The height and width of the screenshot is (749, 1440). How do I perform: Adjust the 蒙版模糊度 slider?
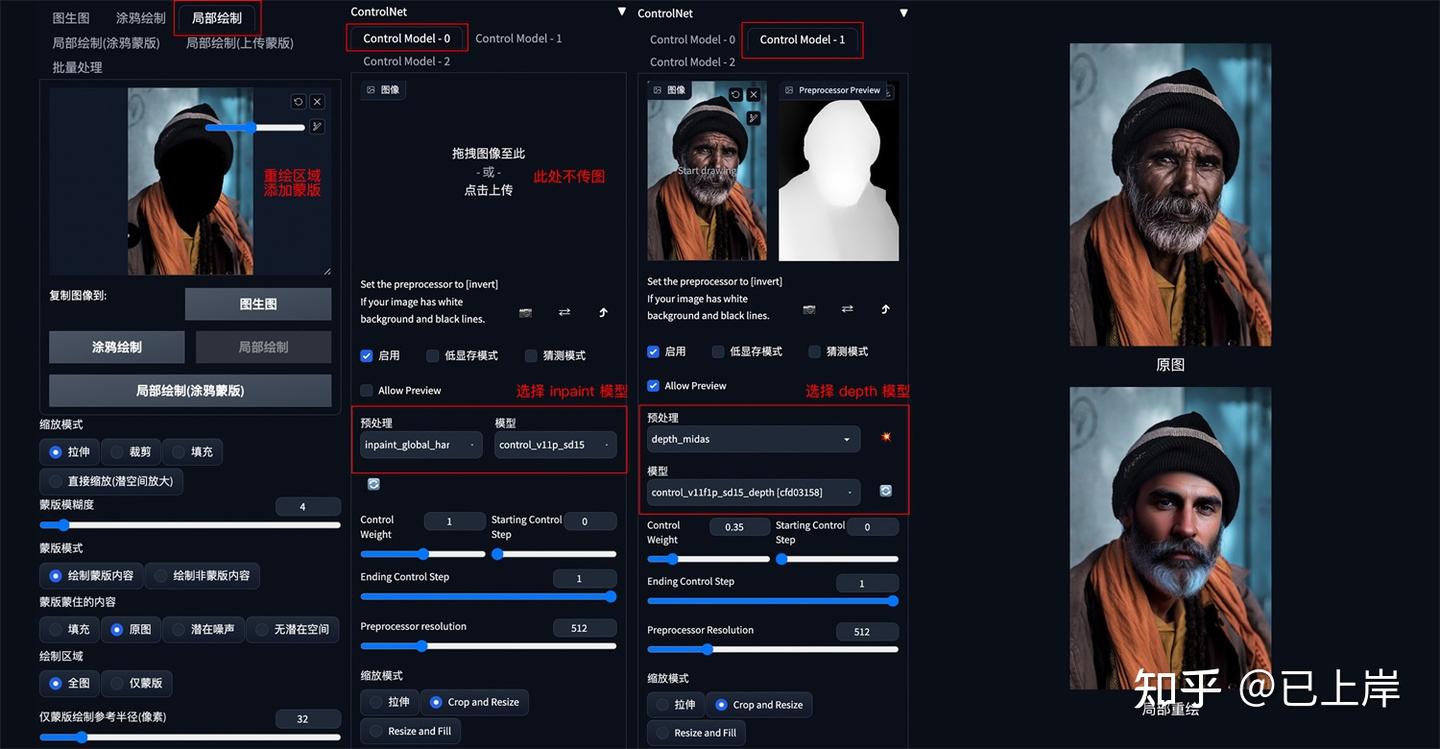190,525
